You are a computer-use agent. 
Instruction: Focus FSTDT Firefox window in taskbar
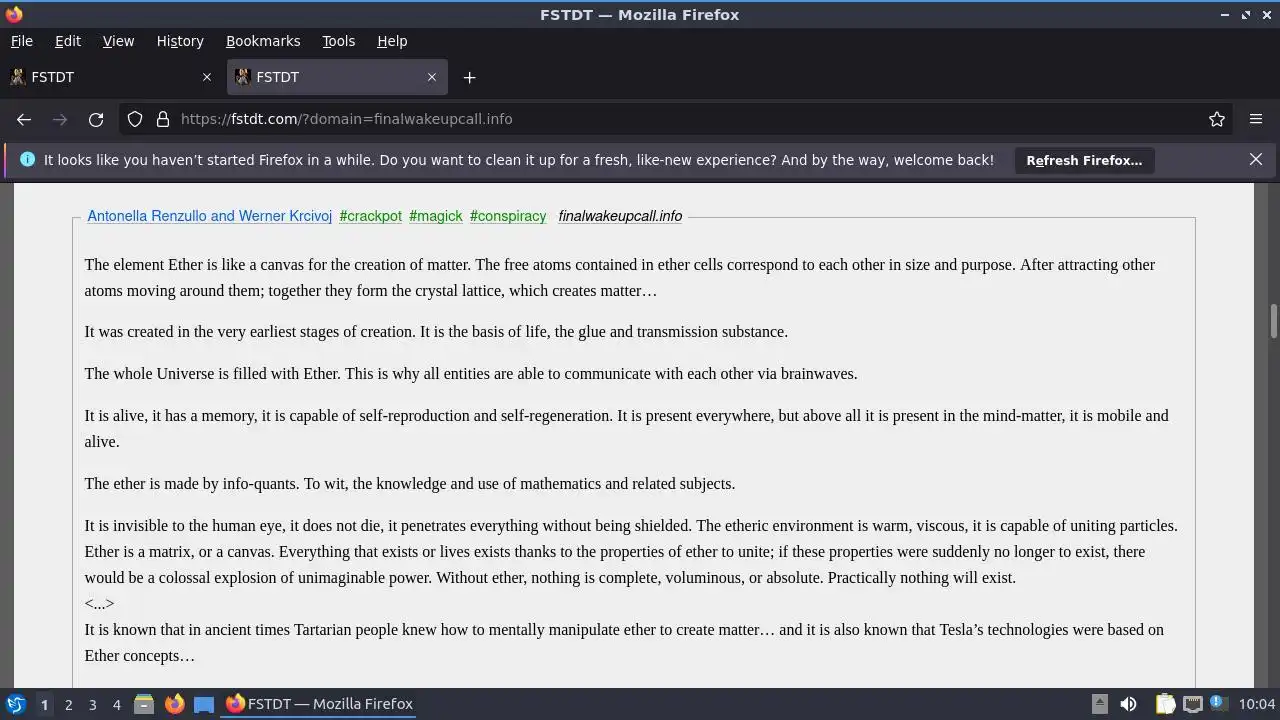click(320, 704)
